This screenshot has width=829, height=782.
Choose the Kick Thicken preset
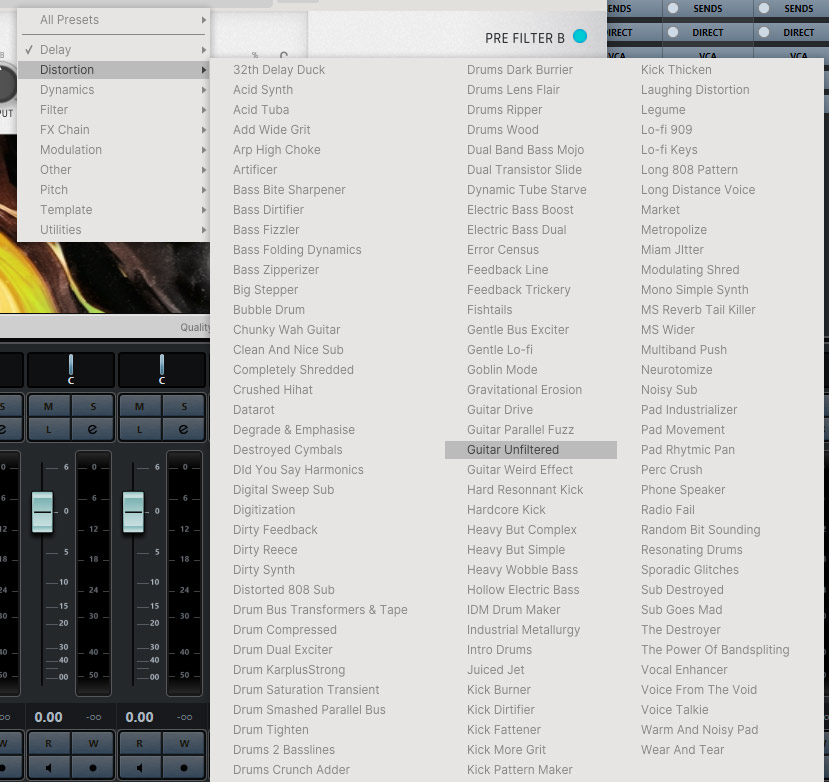pyautogui.click(x=676, y=70)
